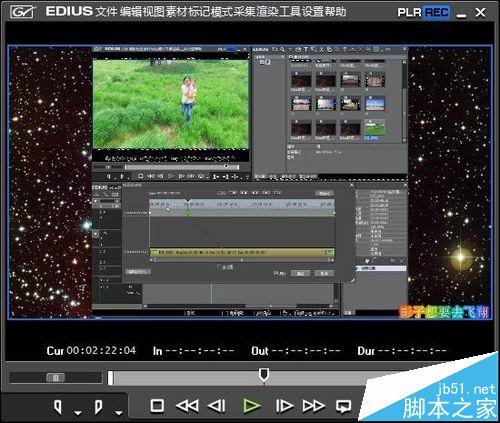Set the Out point
Screen dimensions: 500x423
point(98,407)
